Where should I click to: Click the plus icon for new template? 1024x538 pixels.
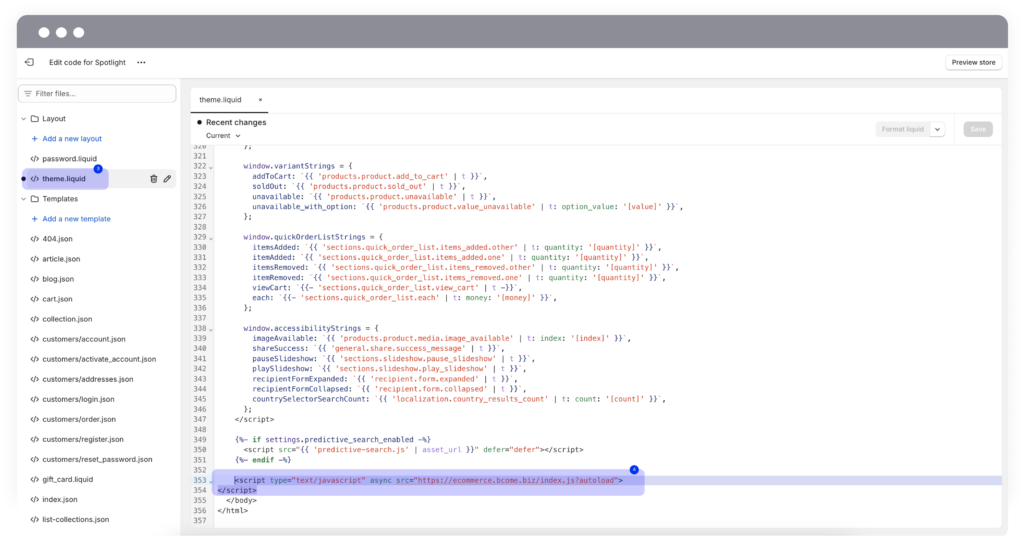(x=35, y=219)
